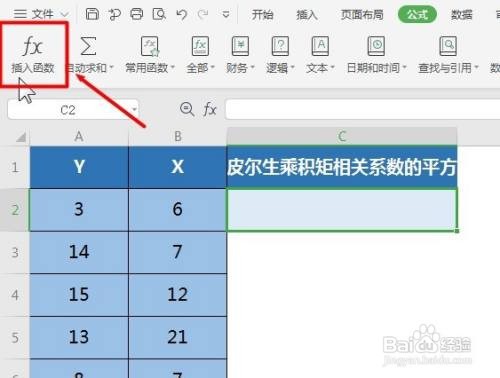Expand the 逻辑 dropdown arrow
The height and width of the screenshot is (378, 500).
pyautogui.click(x=293, y=67)
